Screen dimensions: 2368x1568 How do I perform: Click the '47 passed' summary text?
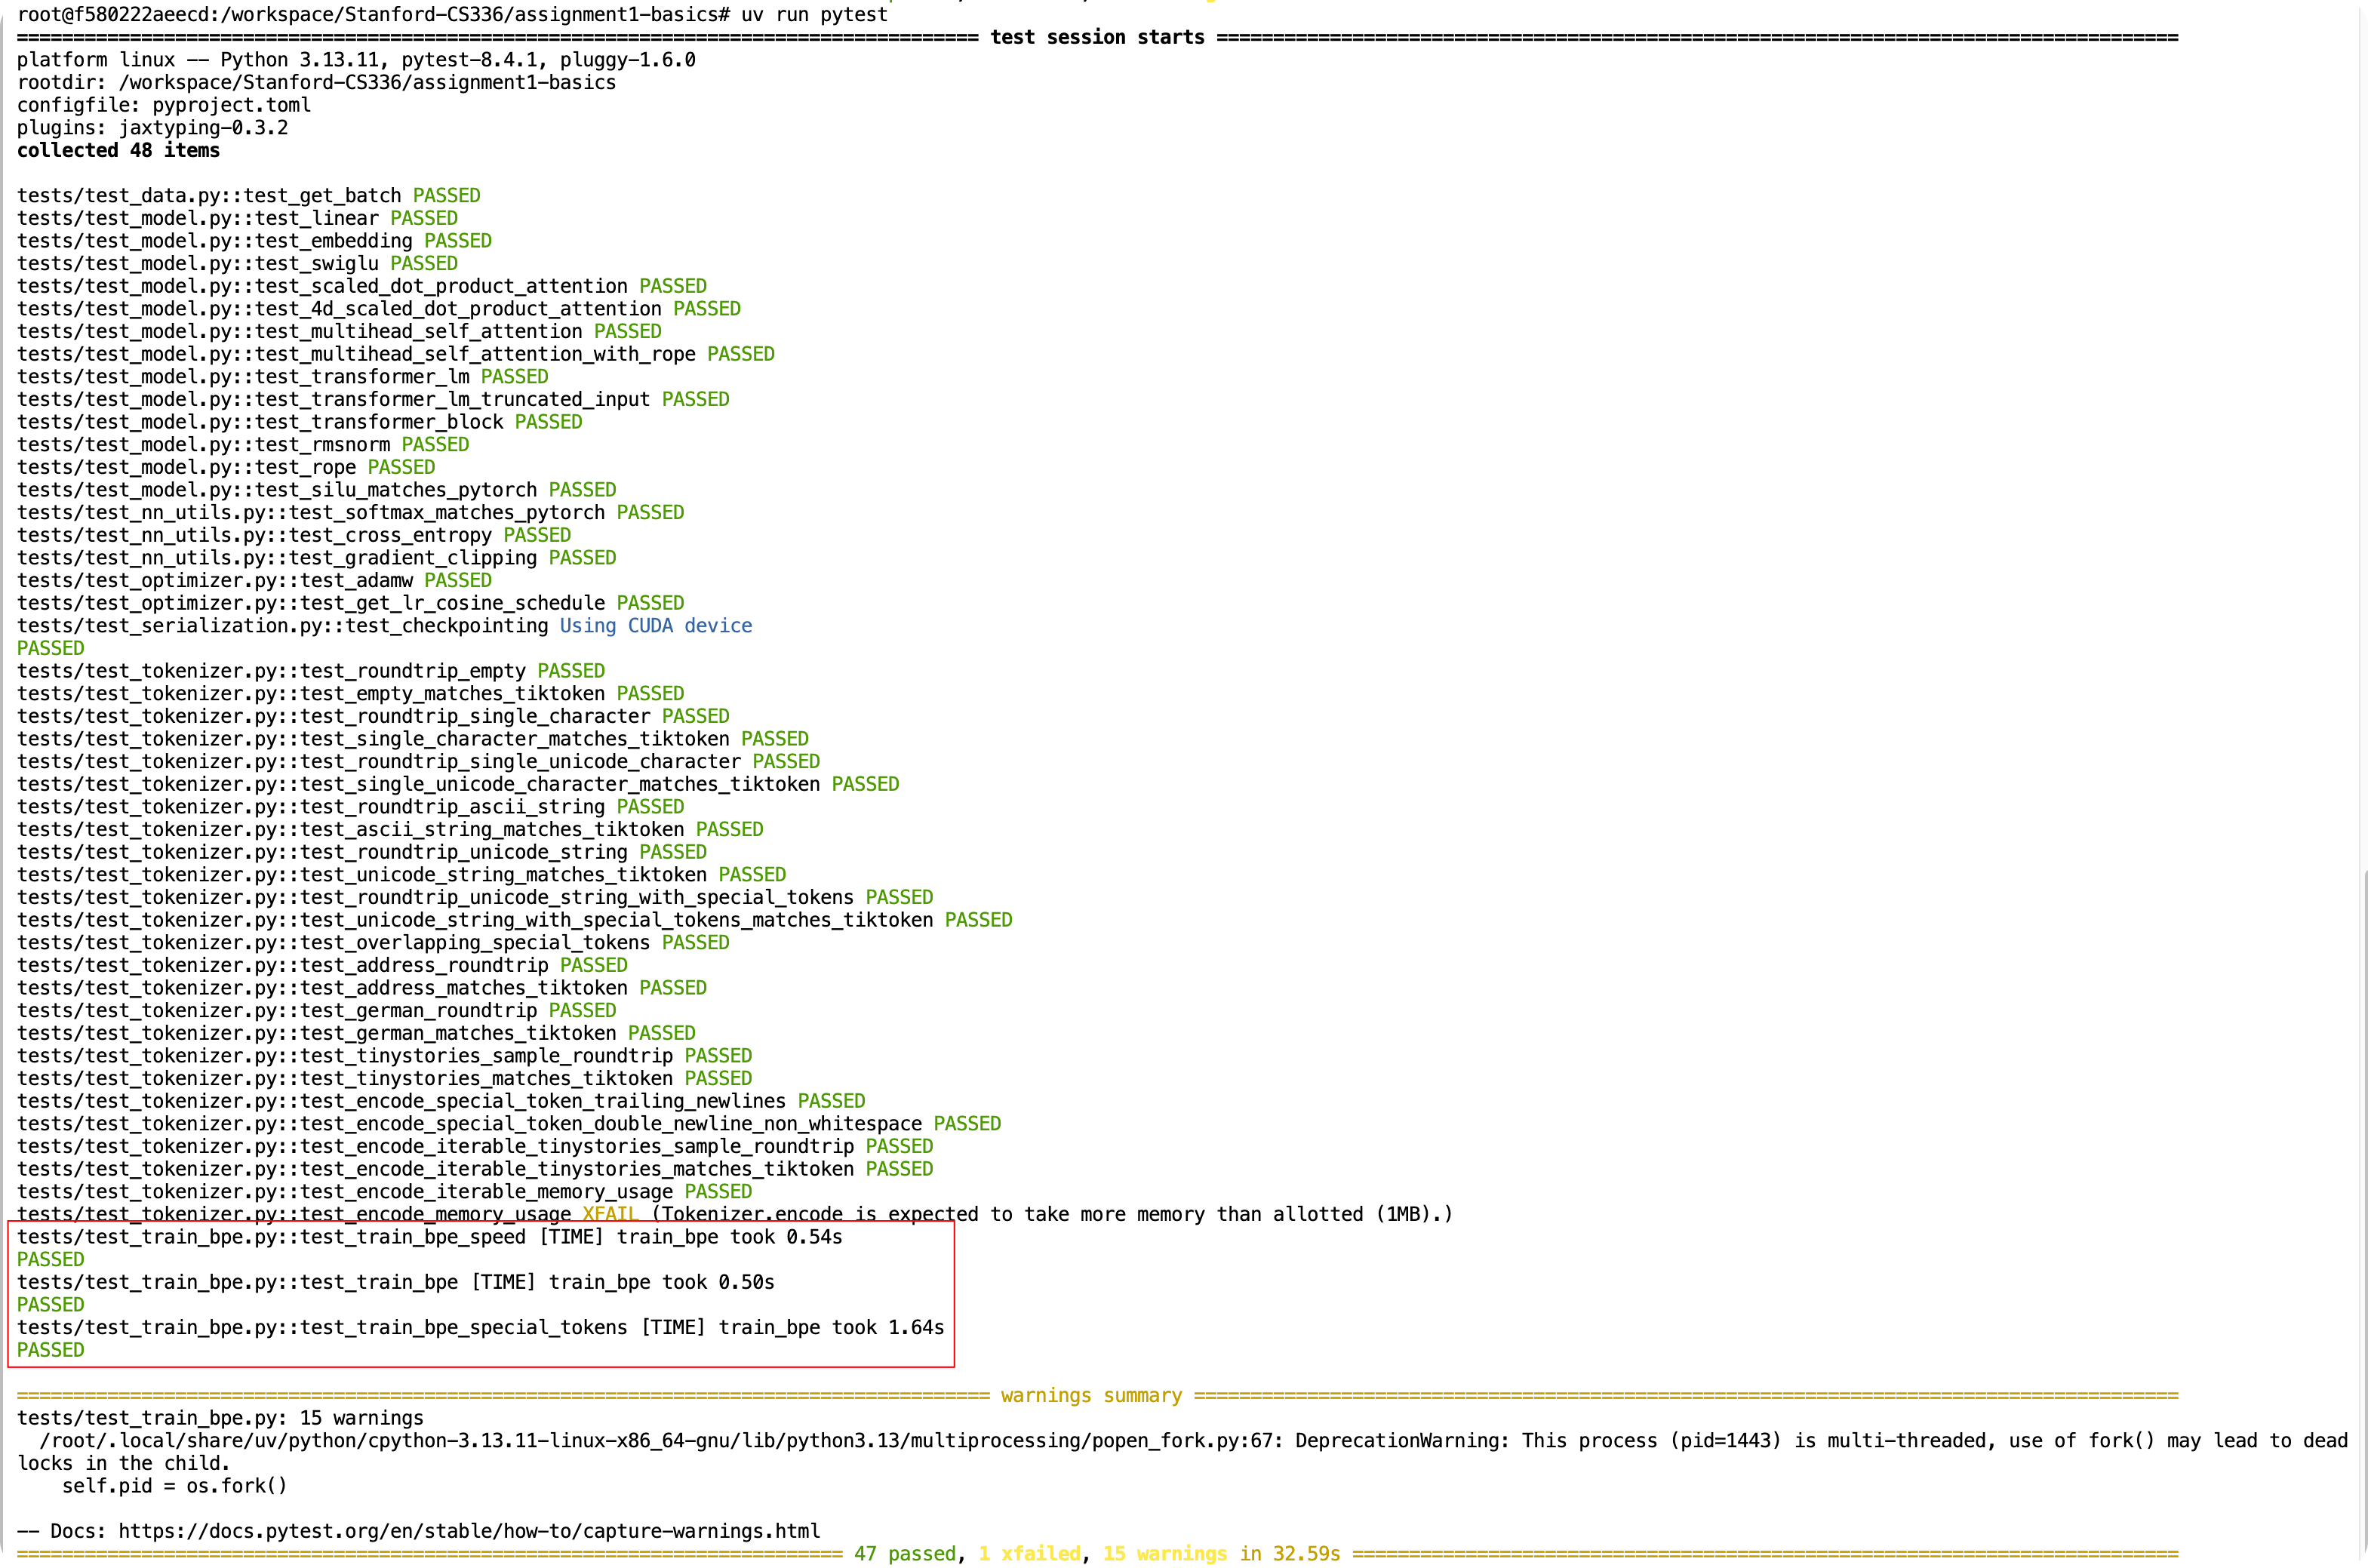(x=904, y=1553)
